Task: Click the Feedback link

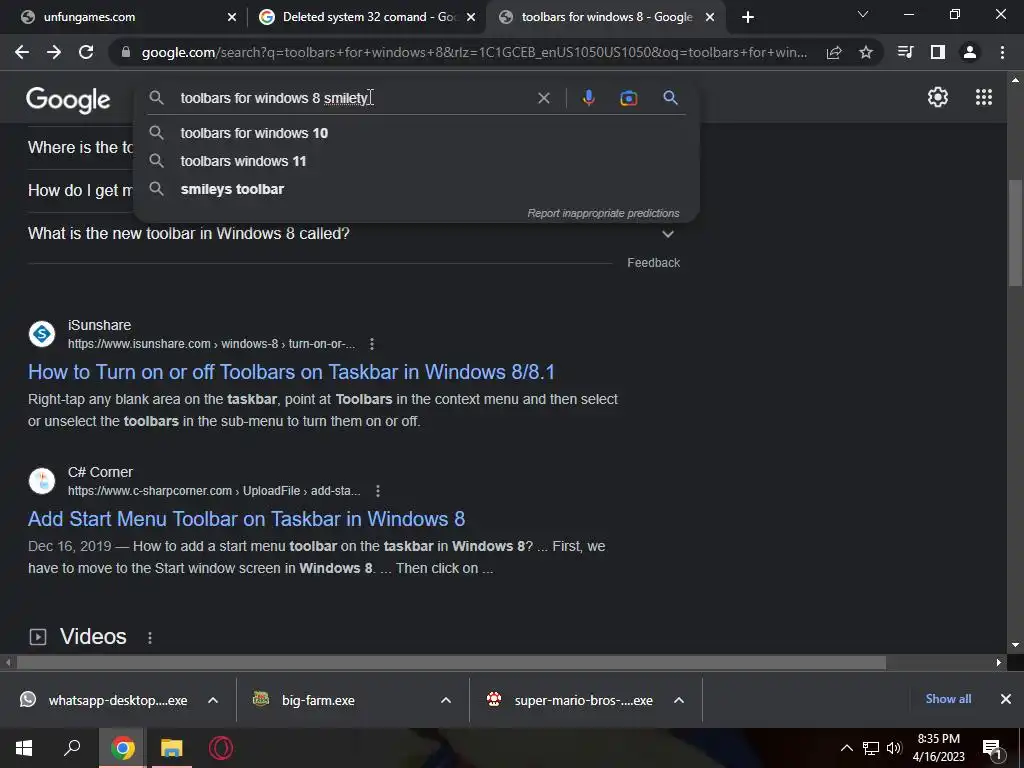Action: click(654, 263)
